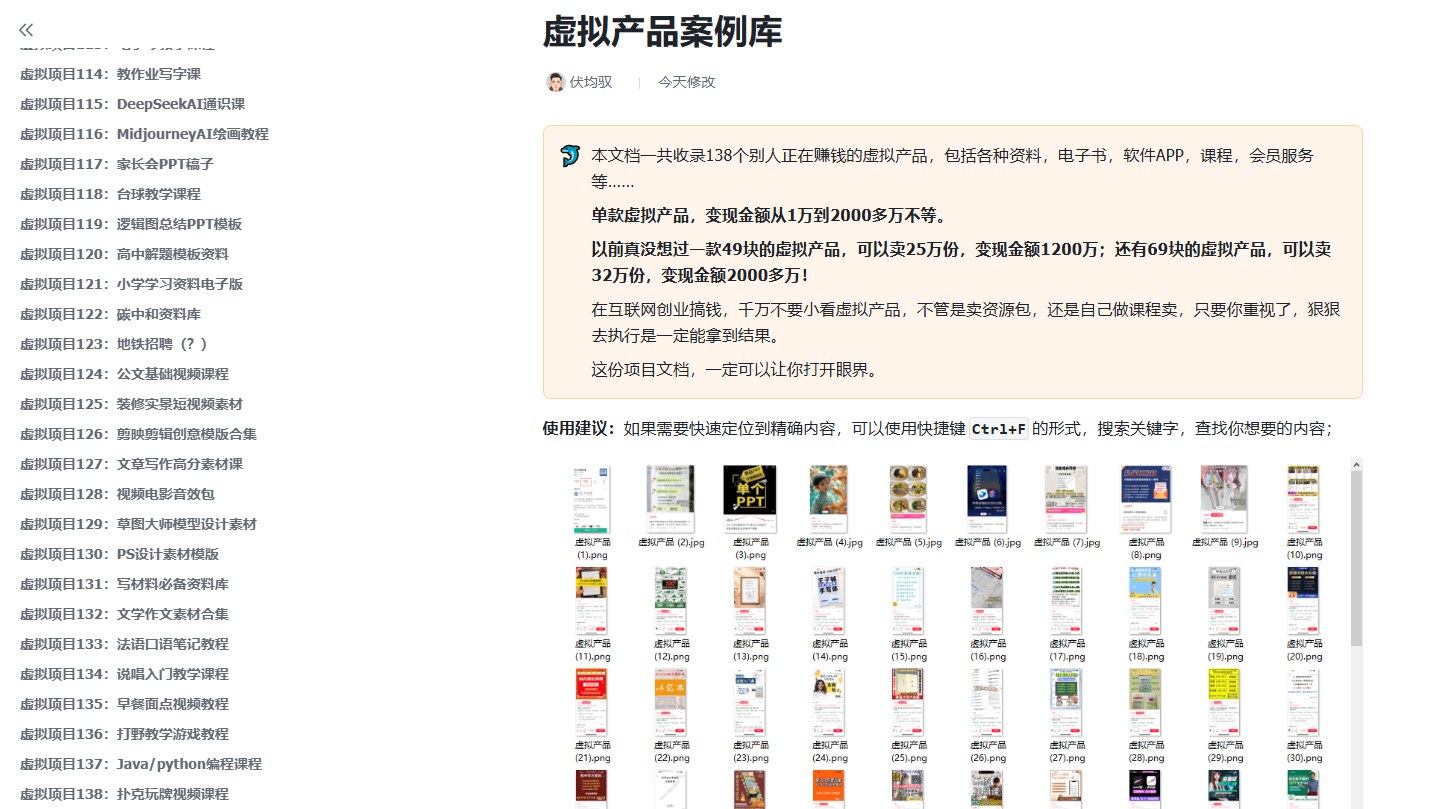1434x809 pixels.
Task: Go to 虚拟项目136：打野教学游戏教程
Action: tap(124, 734)
